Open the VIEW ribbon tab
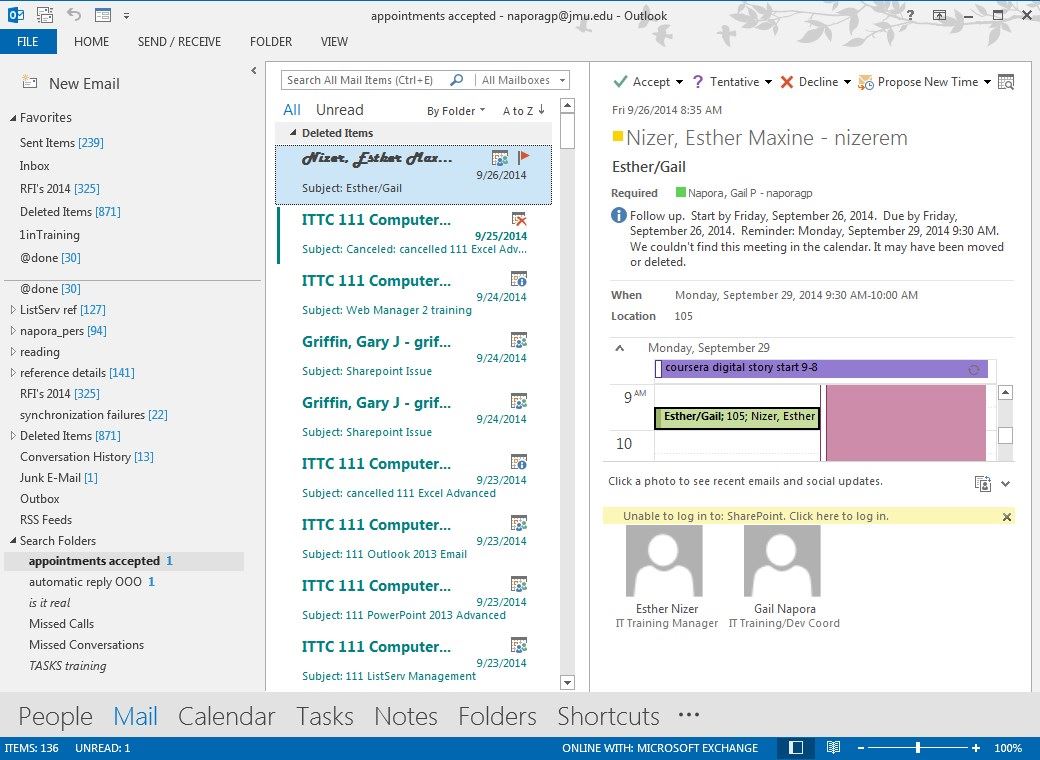1040x760 pixels. tap(334, 42)
